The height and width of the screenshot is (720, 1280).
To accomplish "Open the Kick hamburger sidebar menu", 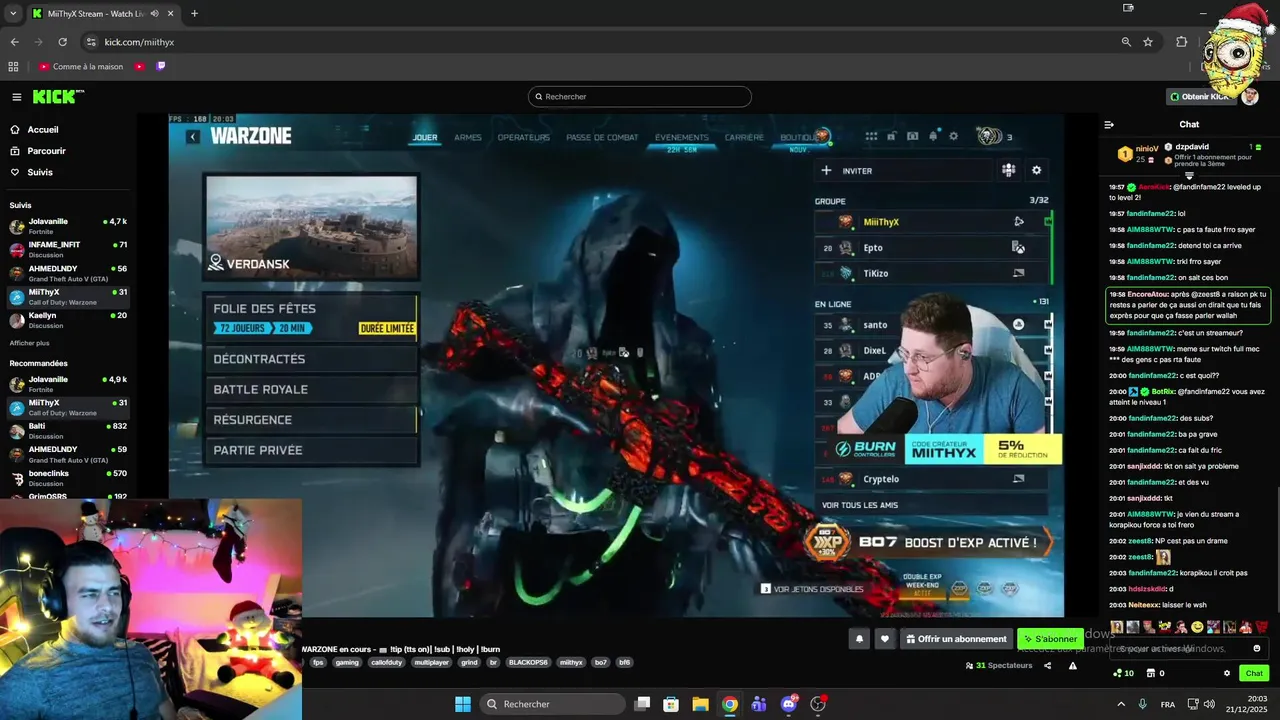I will point(17,97).
